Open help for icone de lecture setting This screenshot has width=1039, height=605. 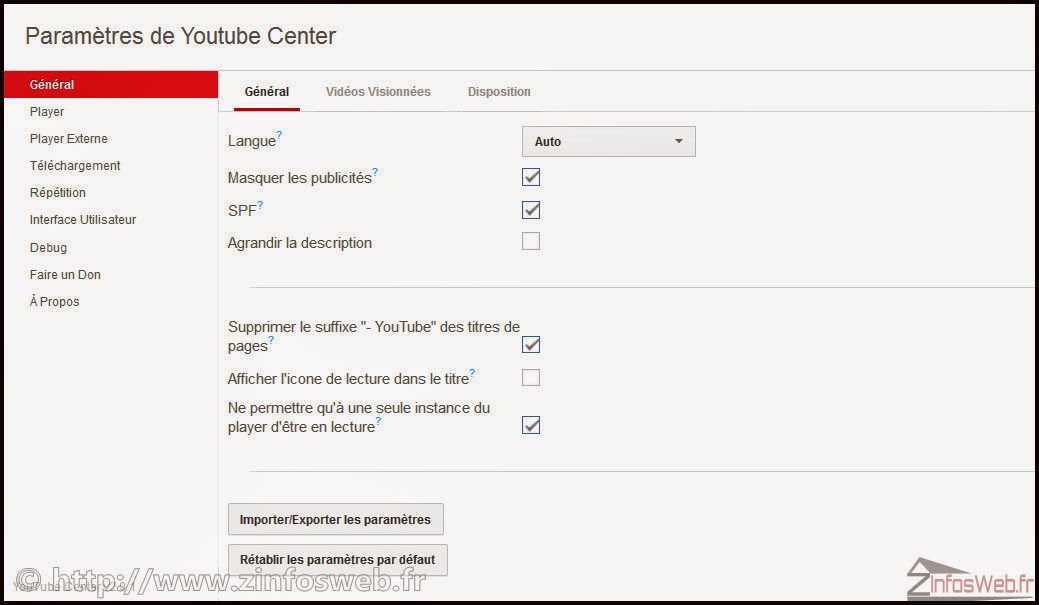pos(474,372)
